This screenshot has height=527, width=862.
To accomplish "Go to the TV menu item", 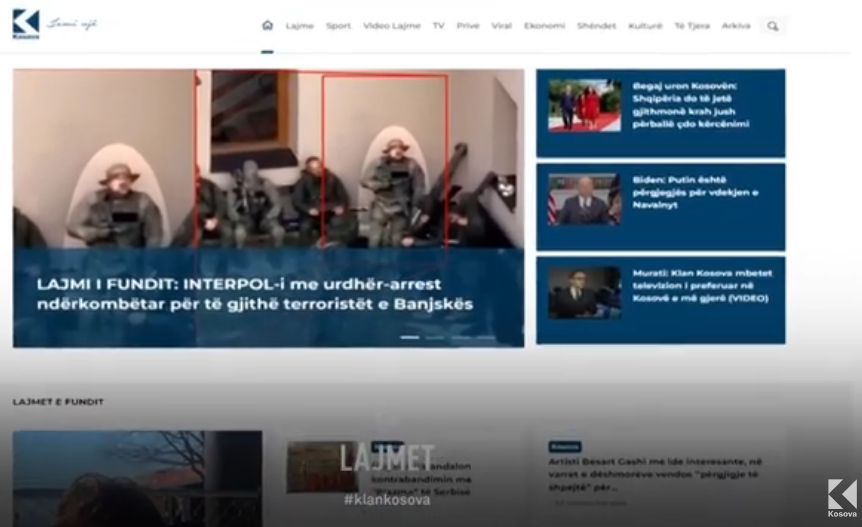I will (438, 26).
